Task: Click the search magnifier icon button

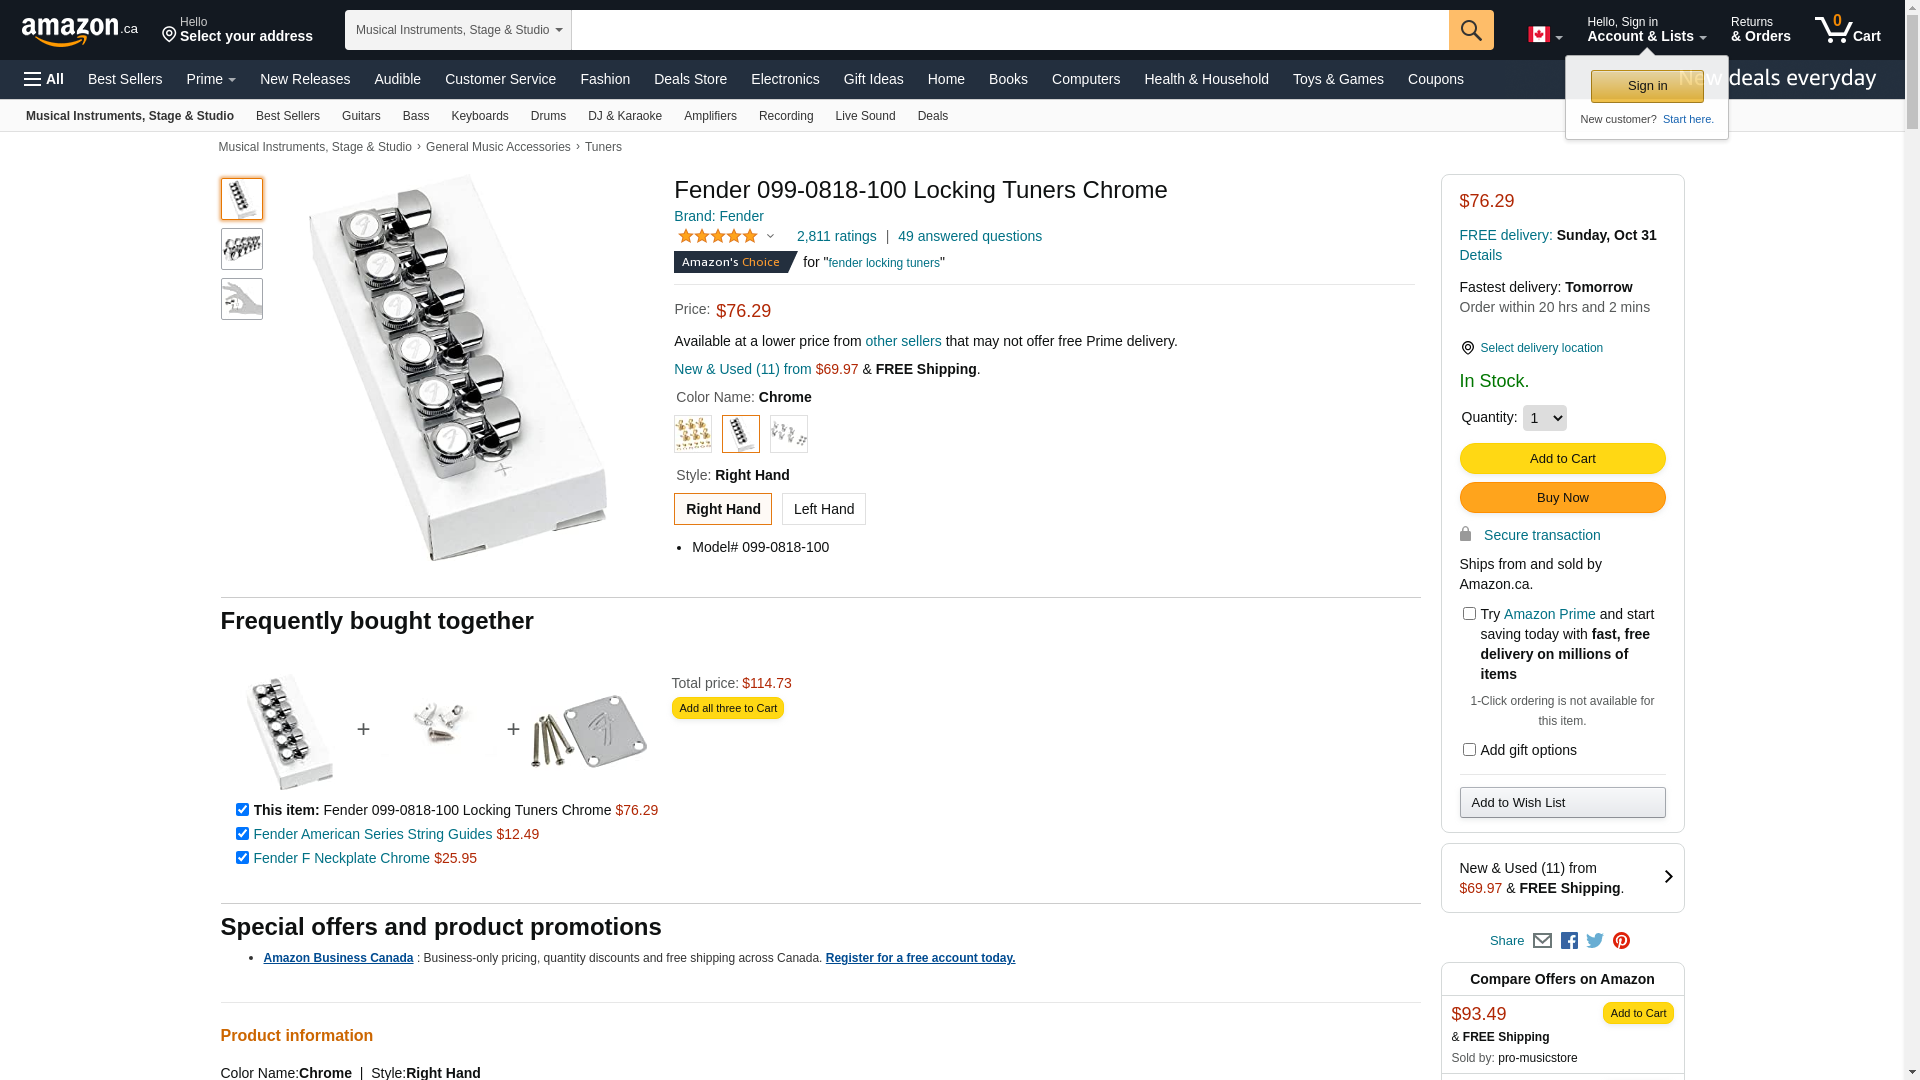Action: 1470,30
